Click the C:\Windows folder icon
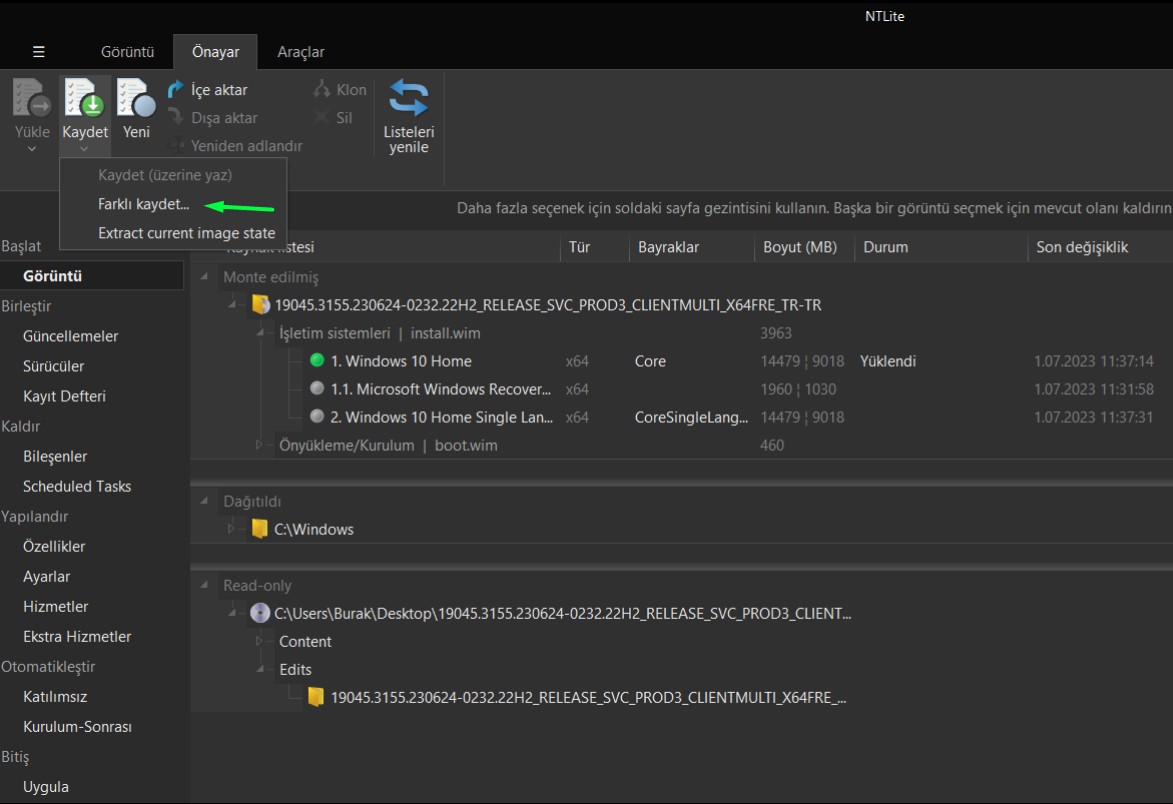This screenshot has height=804, width=1173. [x=260, y=529]
